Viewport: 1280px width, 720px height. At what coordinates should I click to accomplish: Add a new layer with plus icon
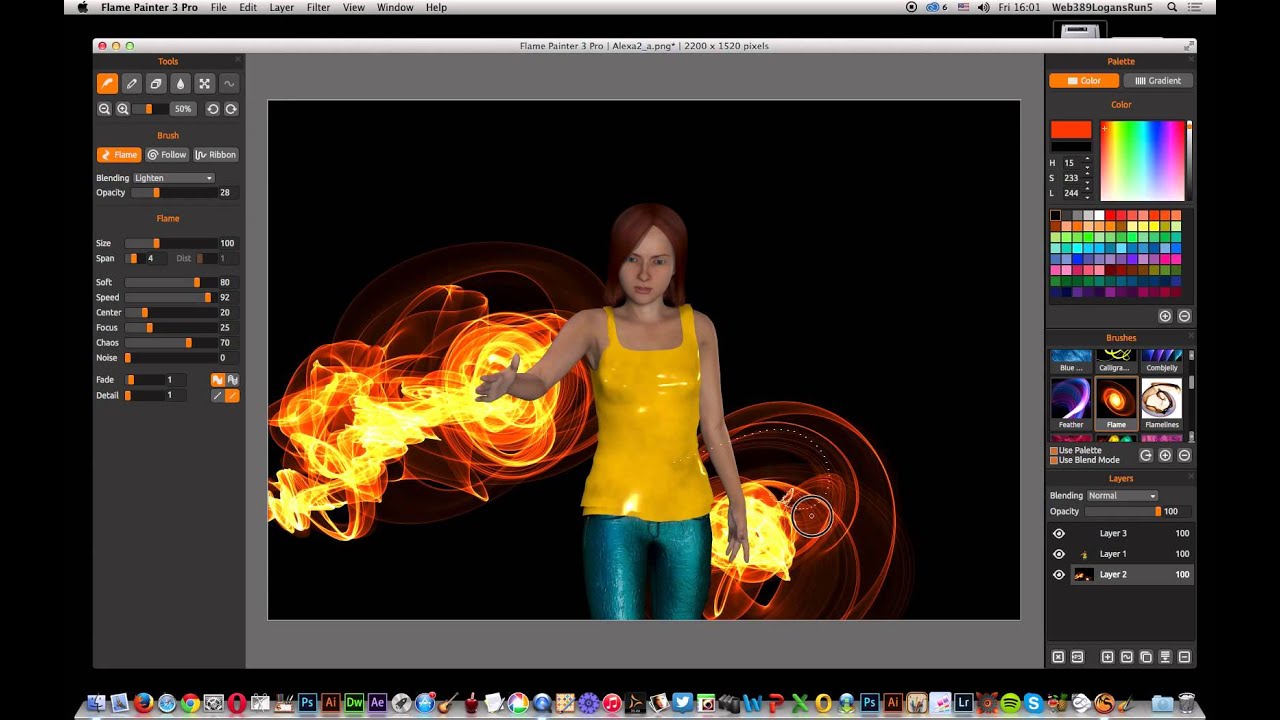point(1107,657)
